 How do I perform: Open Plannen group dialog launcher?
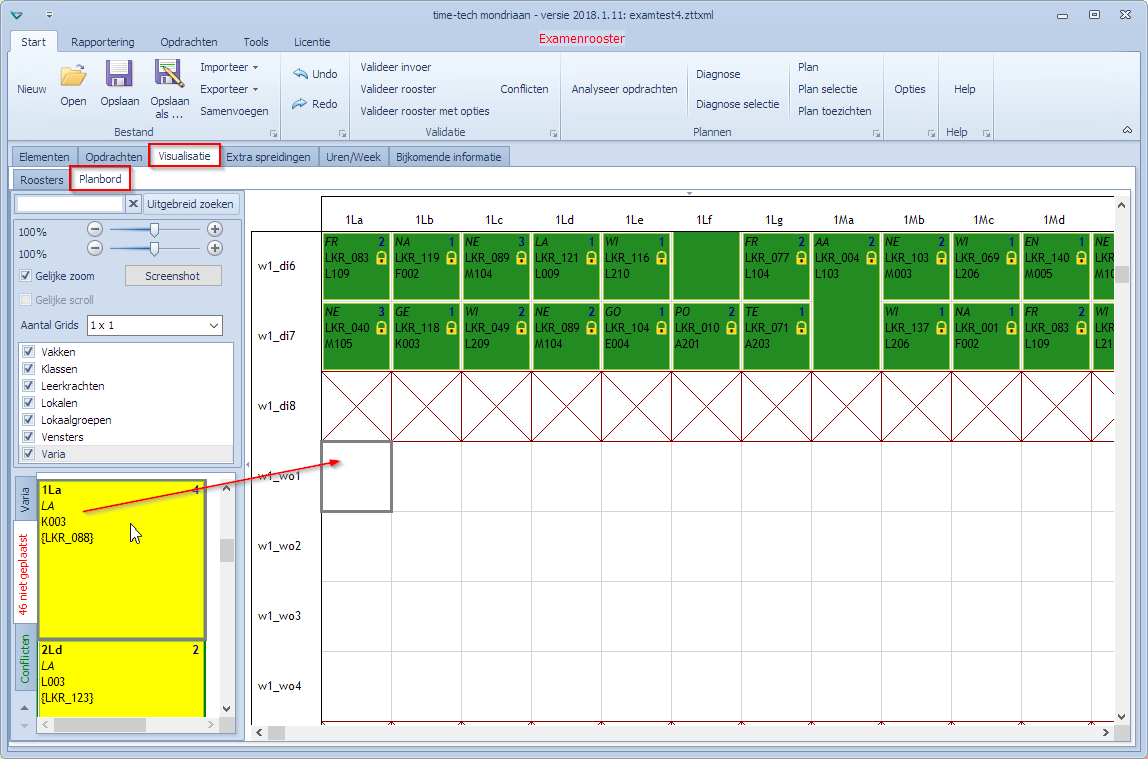click(x=876, y=133)
